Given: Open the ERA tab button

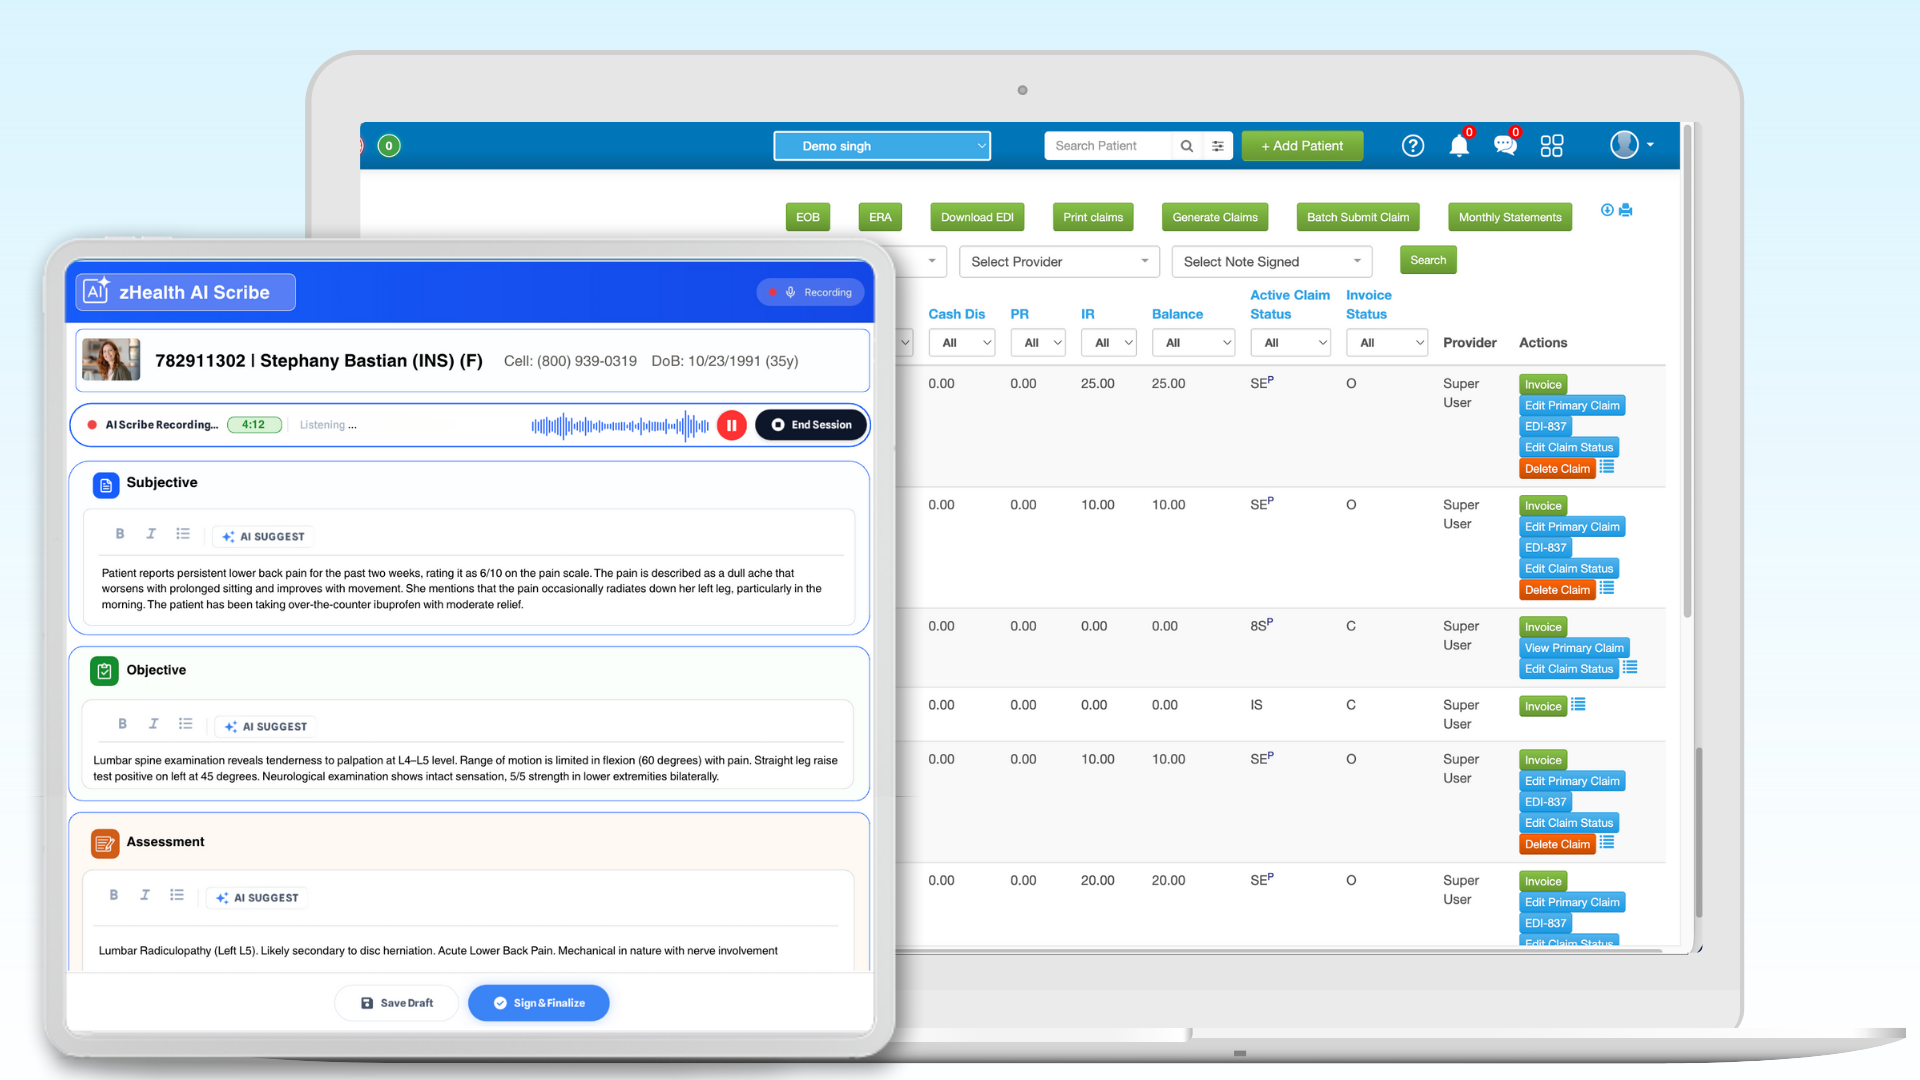Looking at the screenshot, I should 880,217.
